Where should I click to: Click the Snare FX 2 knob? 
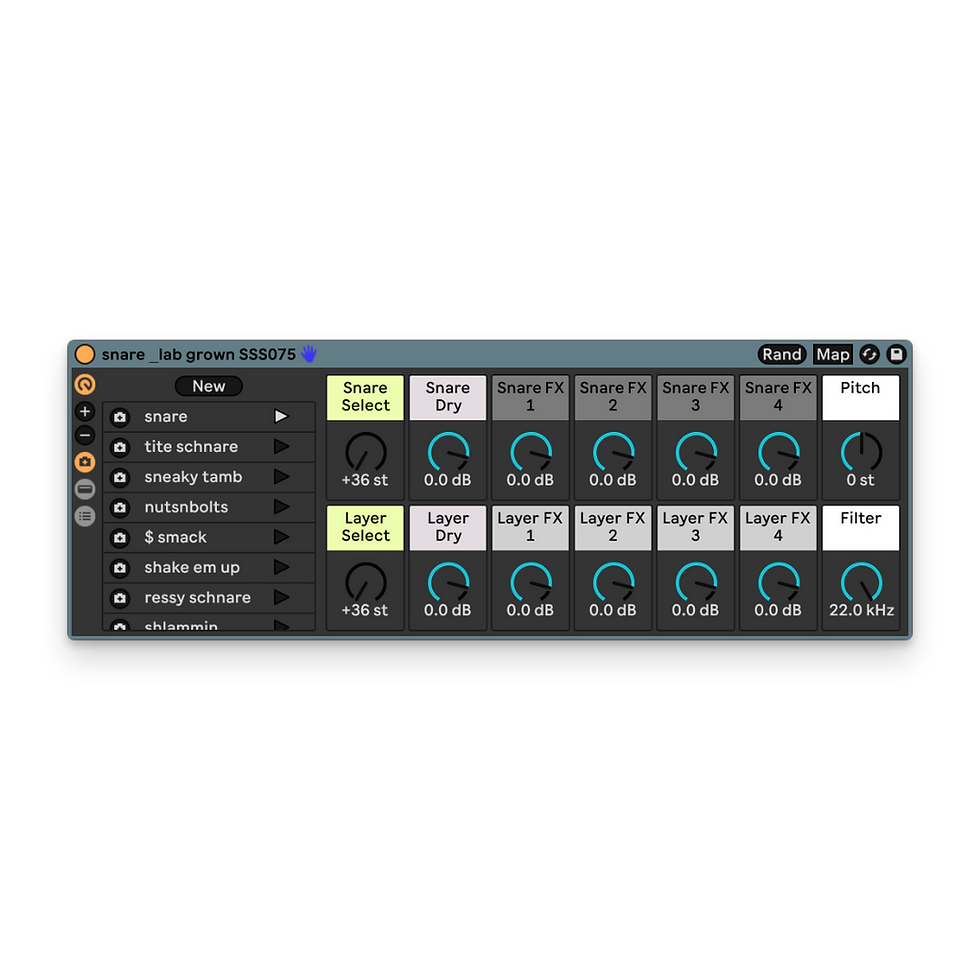(613, 452)
